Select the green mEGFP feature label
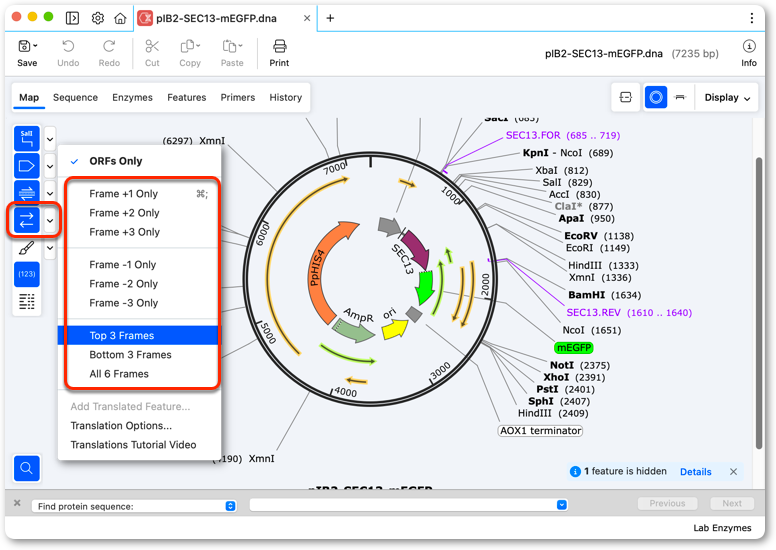Image resolution: width=776 pixels, height=550 pixels. point(574,348)
